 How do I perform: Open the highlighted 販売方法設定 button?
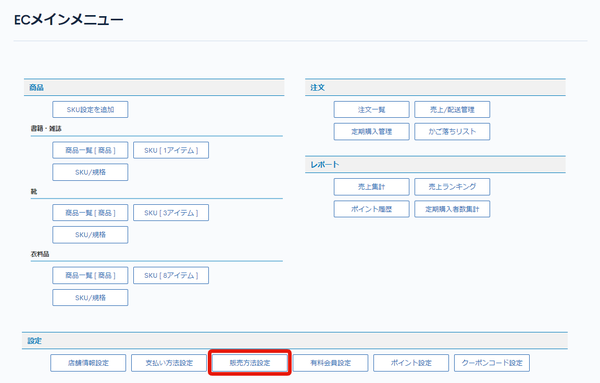tap(250, 363)
